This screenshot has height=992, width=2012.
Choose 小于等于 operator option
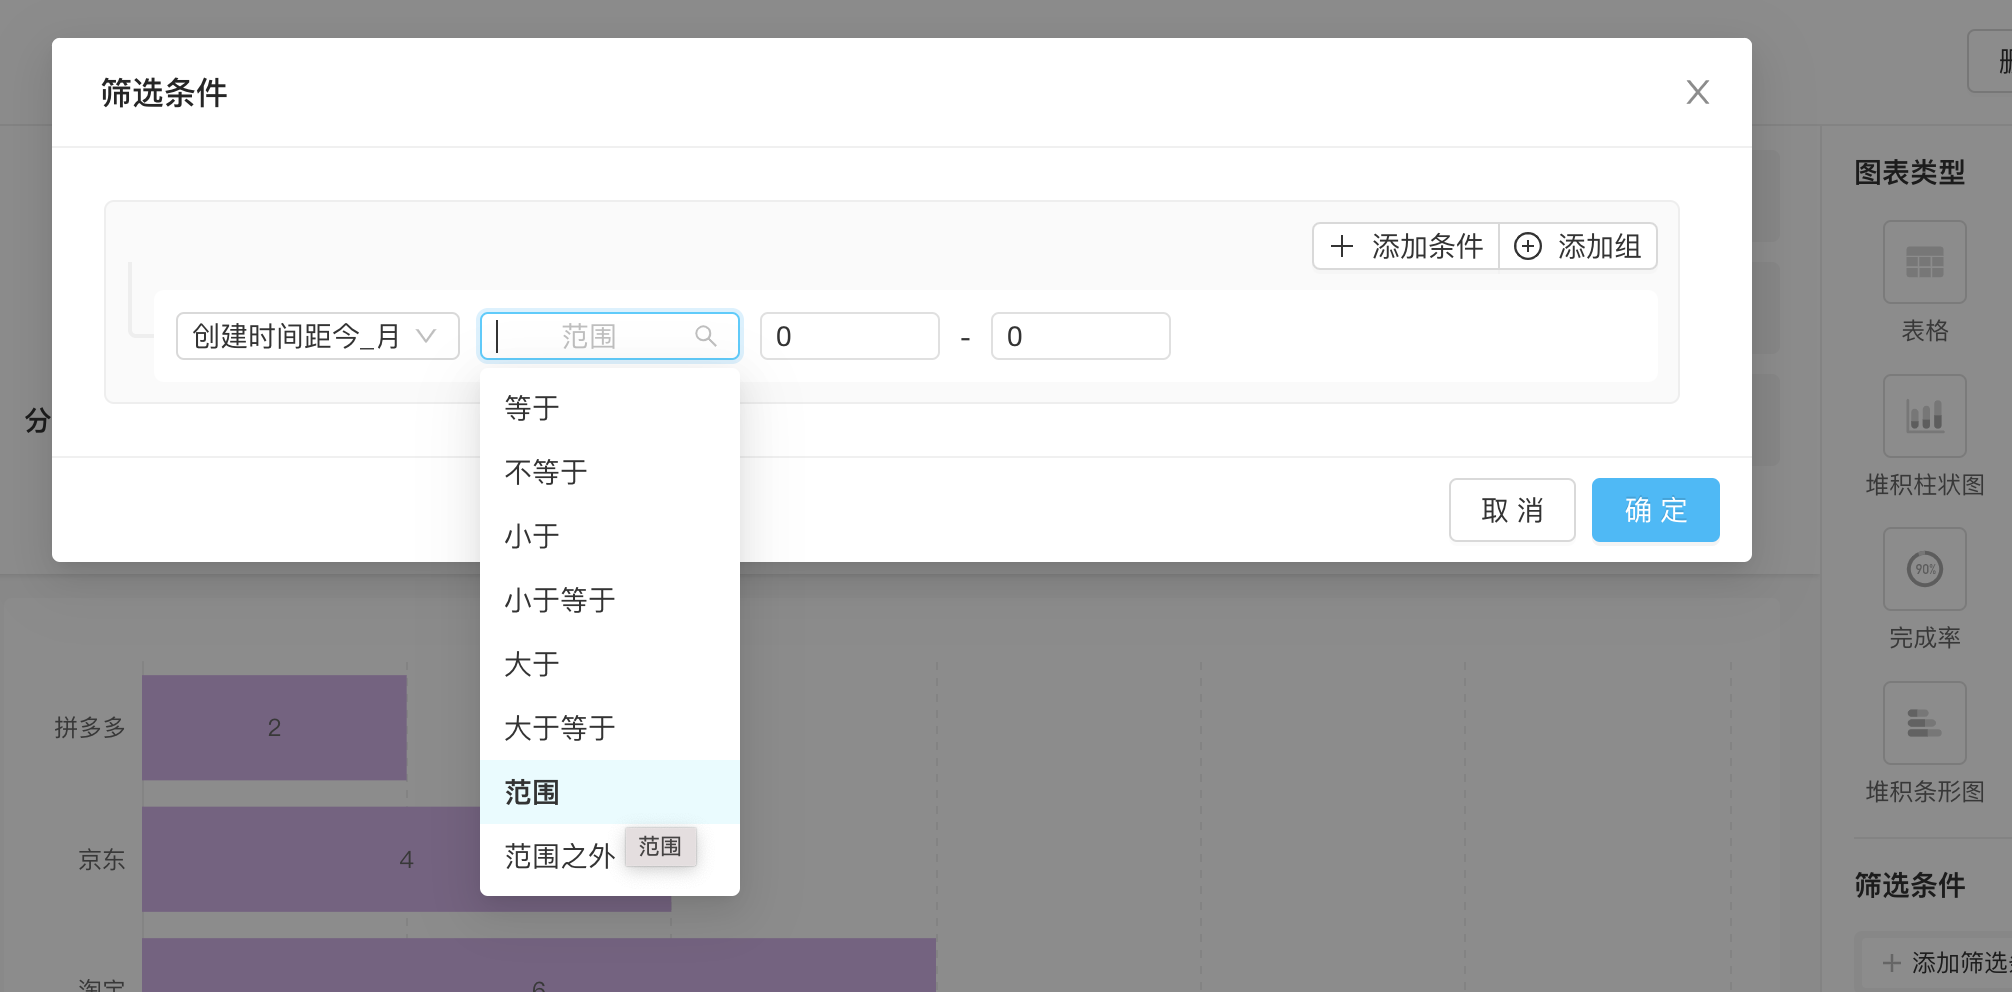pos(610,600)
